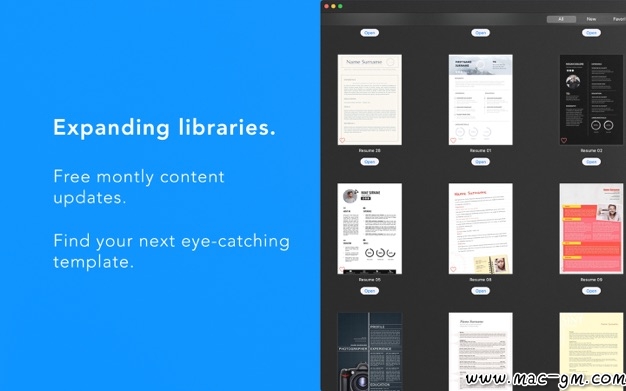The height and width of the screenshot is (391, 626).
Task: Click Open under Resume 01
Action: click(480, 162)
